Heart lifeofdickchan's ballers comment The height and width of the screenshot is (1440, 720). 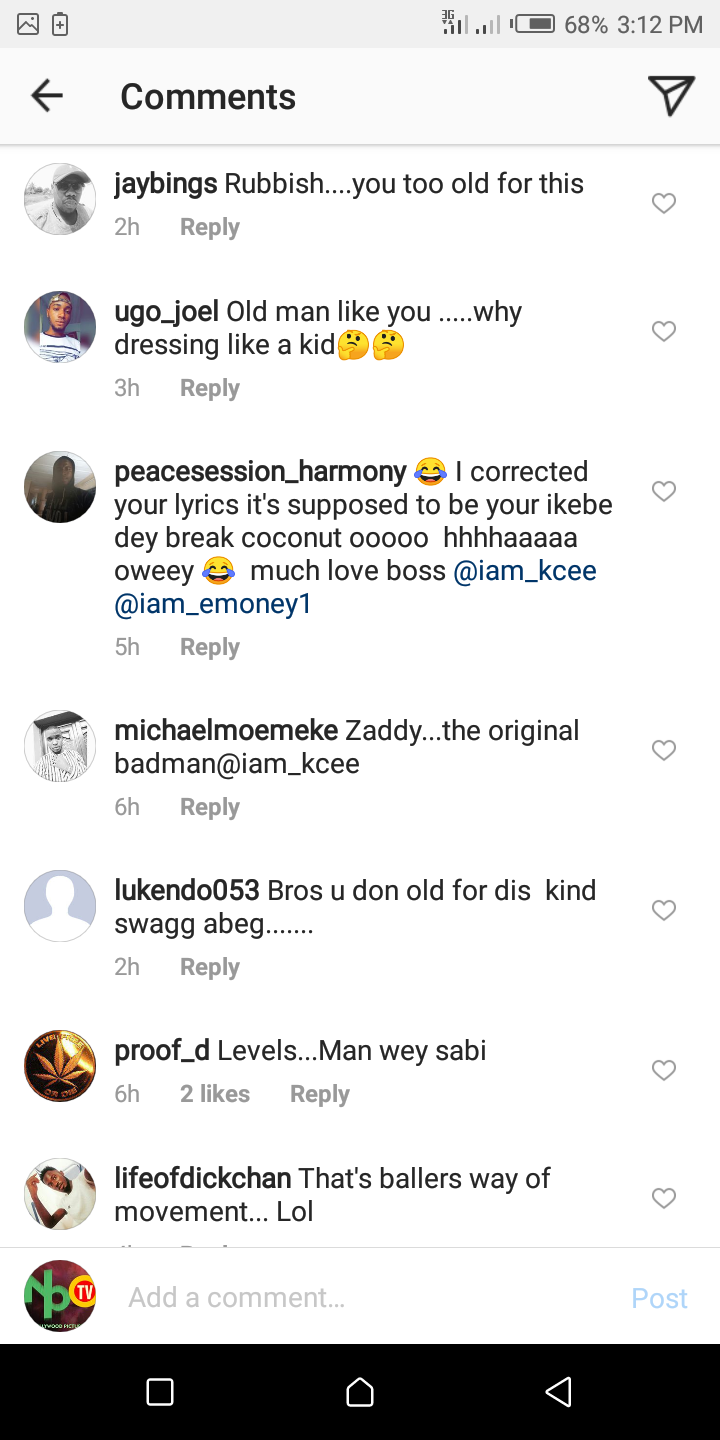664,1198
